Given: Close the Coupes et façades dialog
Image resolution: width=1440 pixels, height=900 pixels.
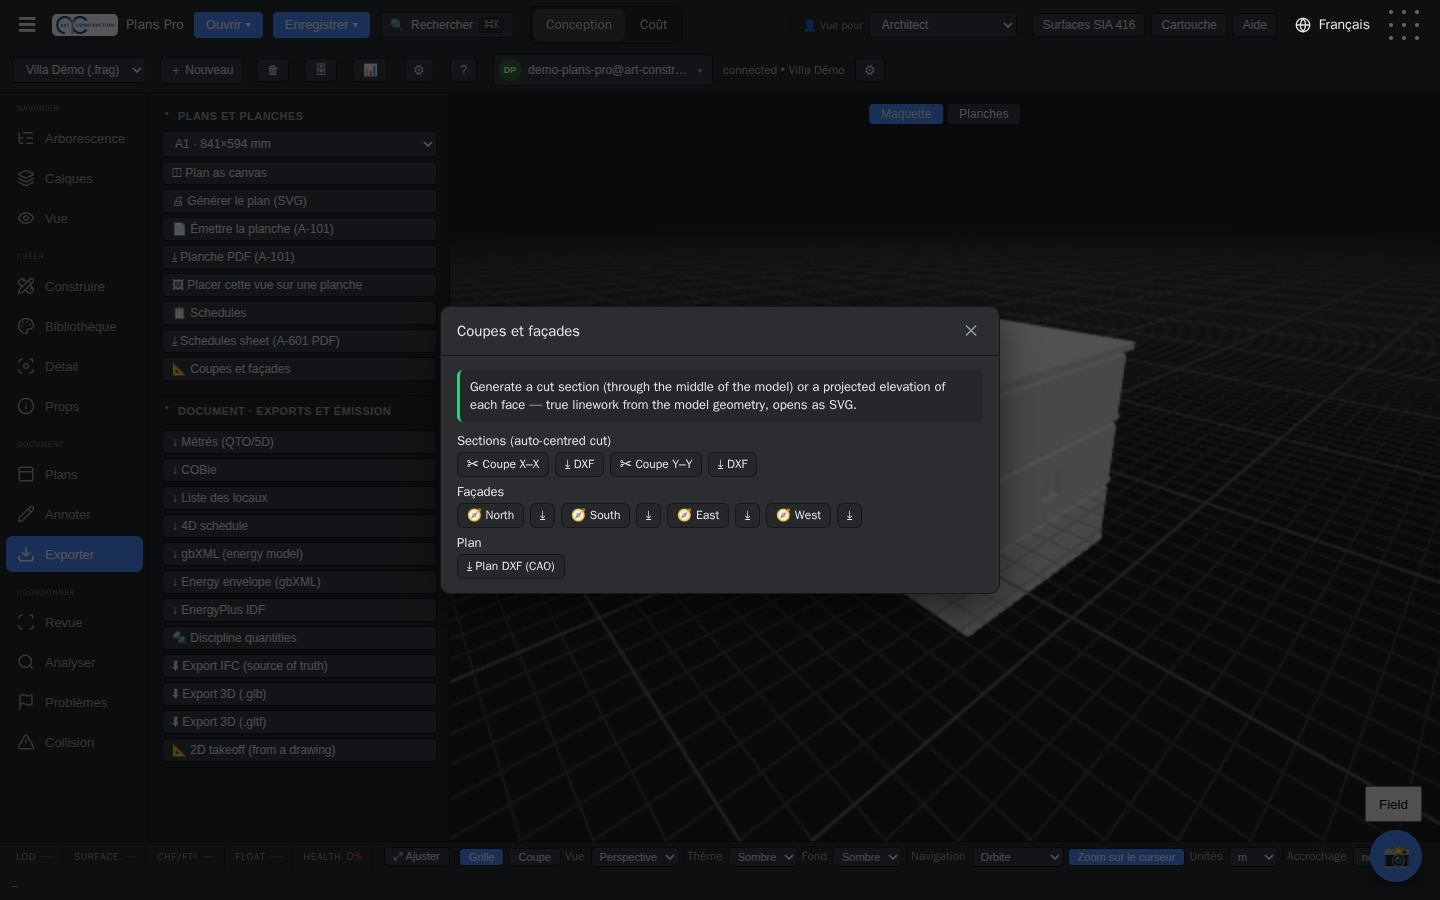Looking at the screenshot, I should pos(971,331).
